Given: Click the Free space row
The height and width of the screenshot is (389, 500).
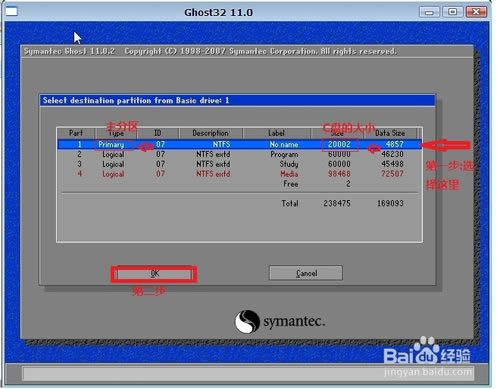Looking at the screenshot, I should click(239, 184).
